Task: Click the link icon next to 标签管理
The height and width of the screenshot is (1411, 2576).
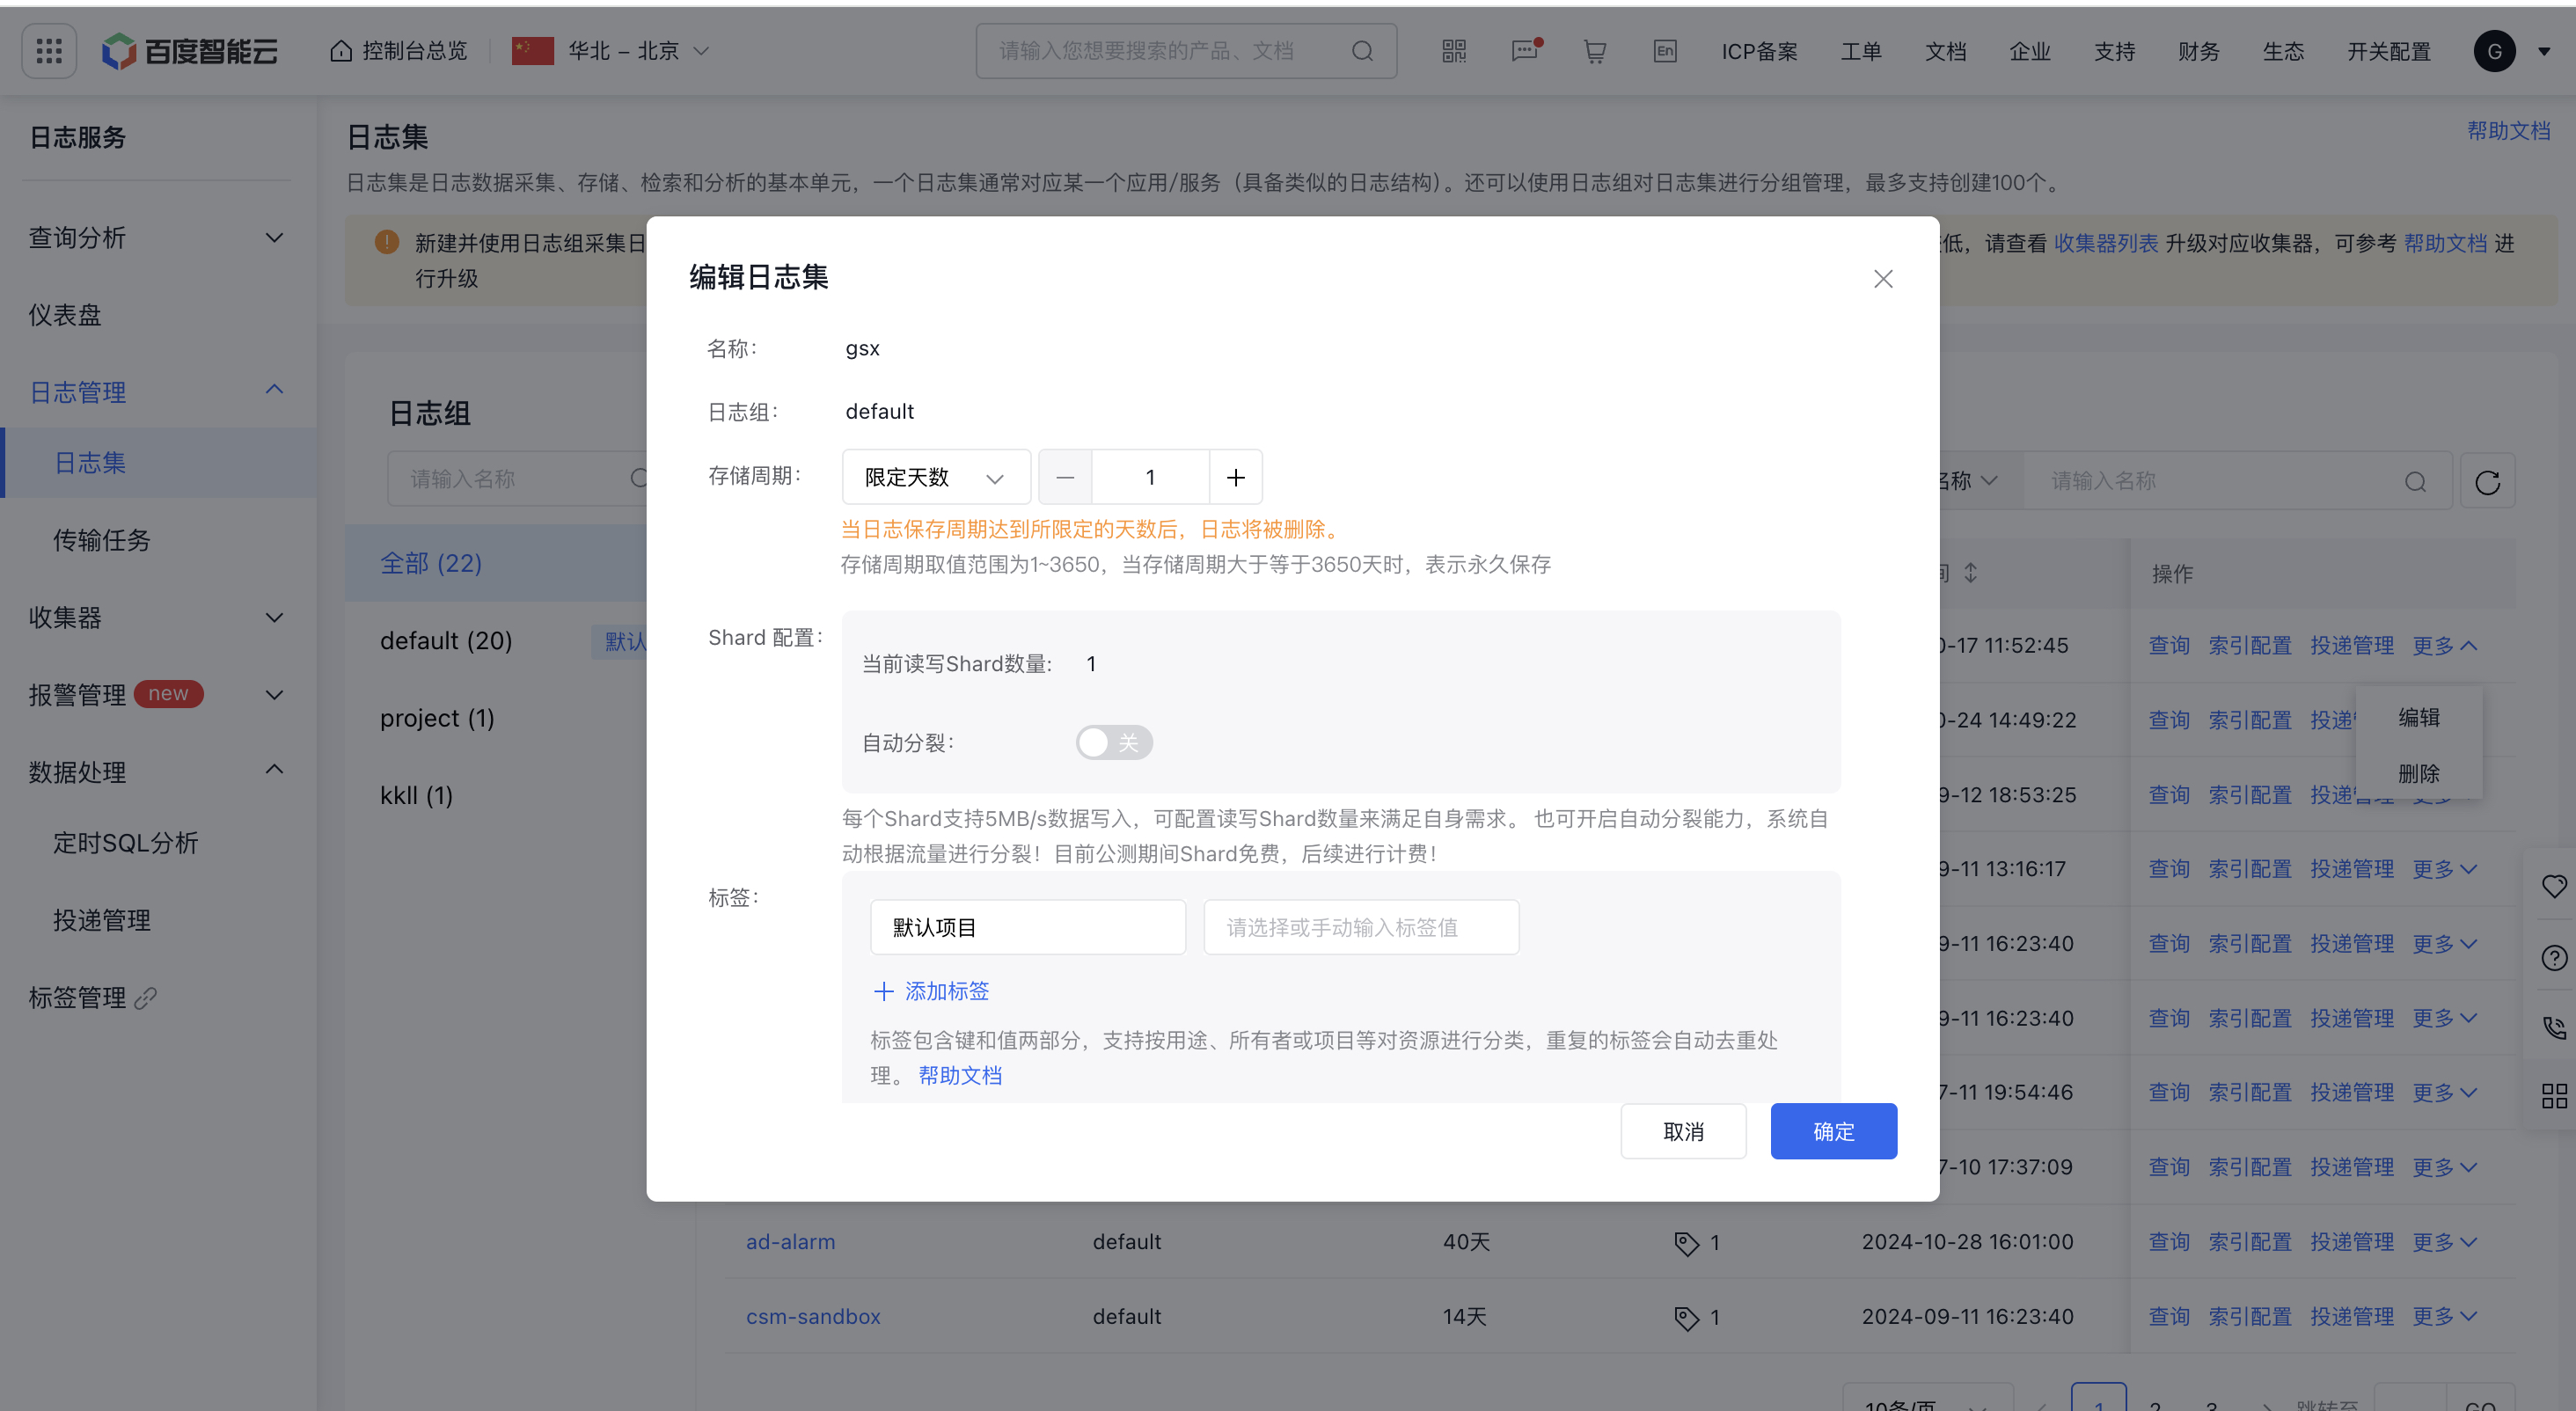Action: pyautogui.click(x=146, y=998)
